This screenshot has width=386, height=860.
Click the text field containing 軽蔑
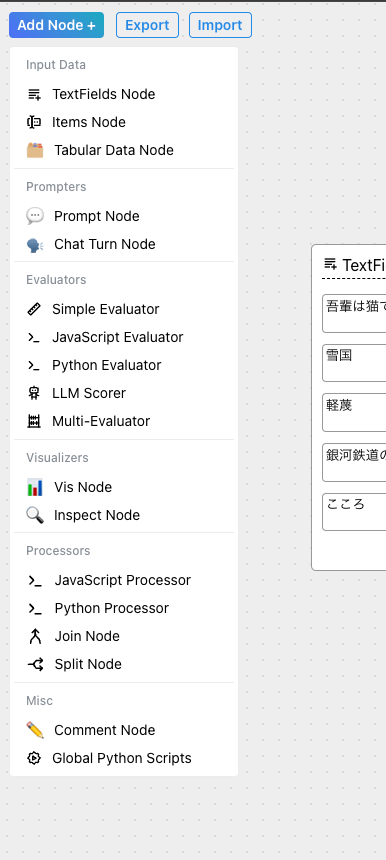click(354, 412)
